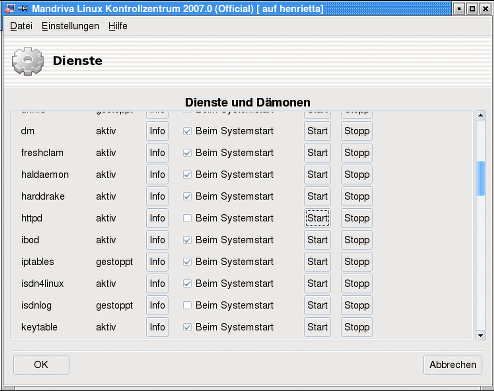Stop the haldaemon service
The image size is (494, 391).
click(357, 175)
